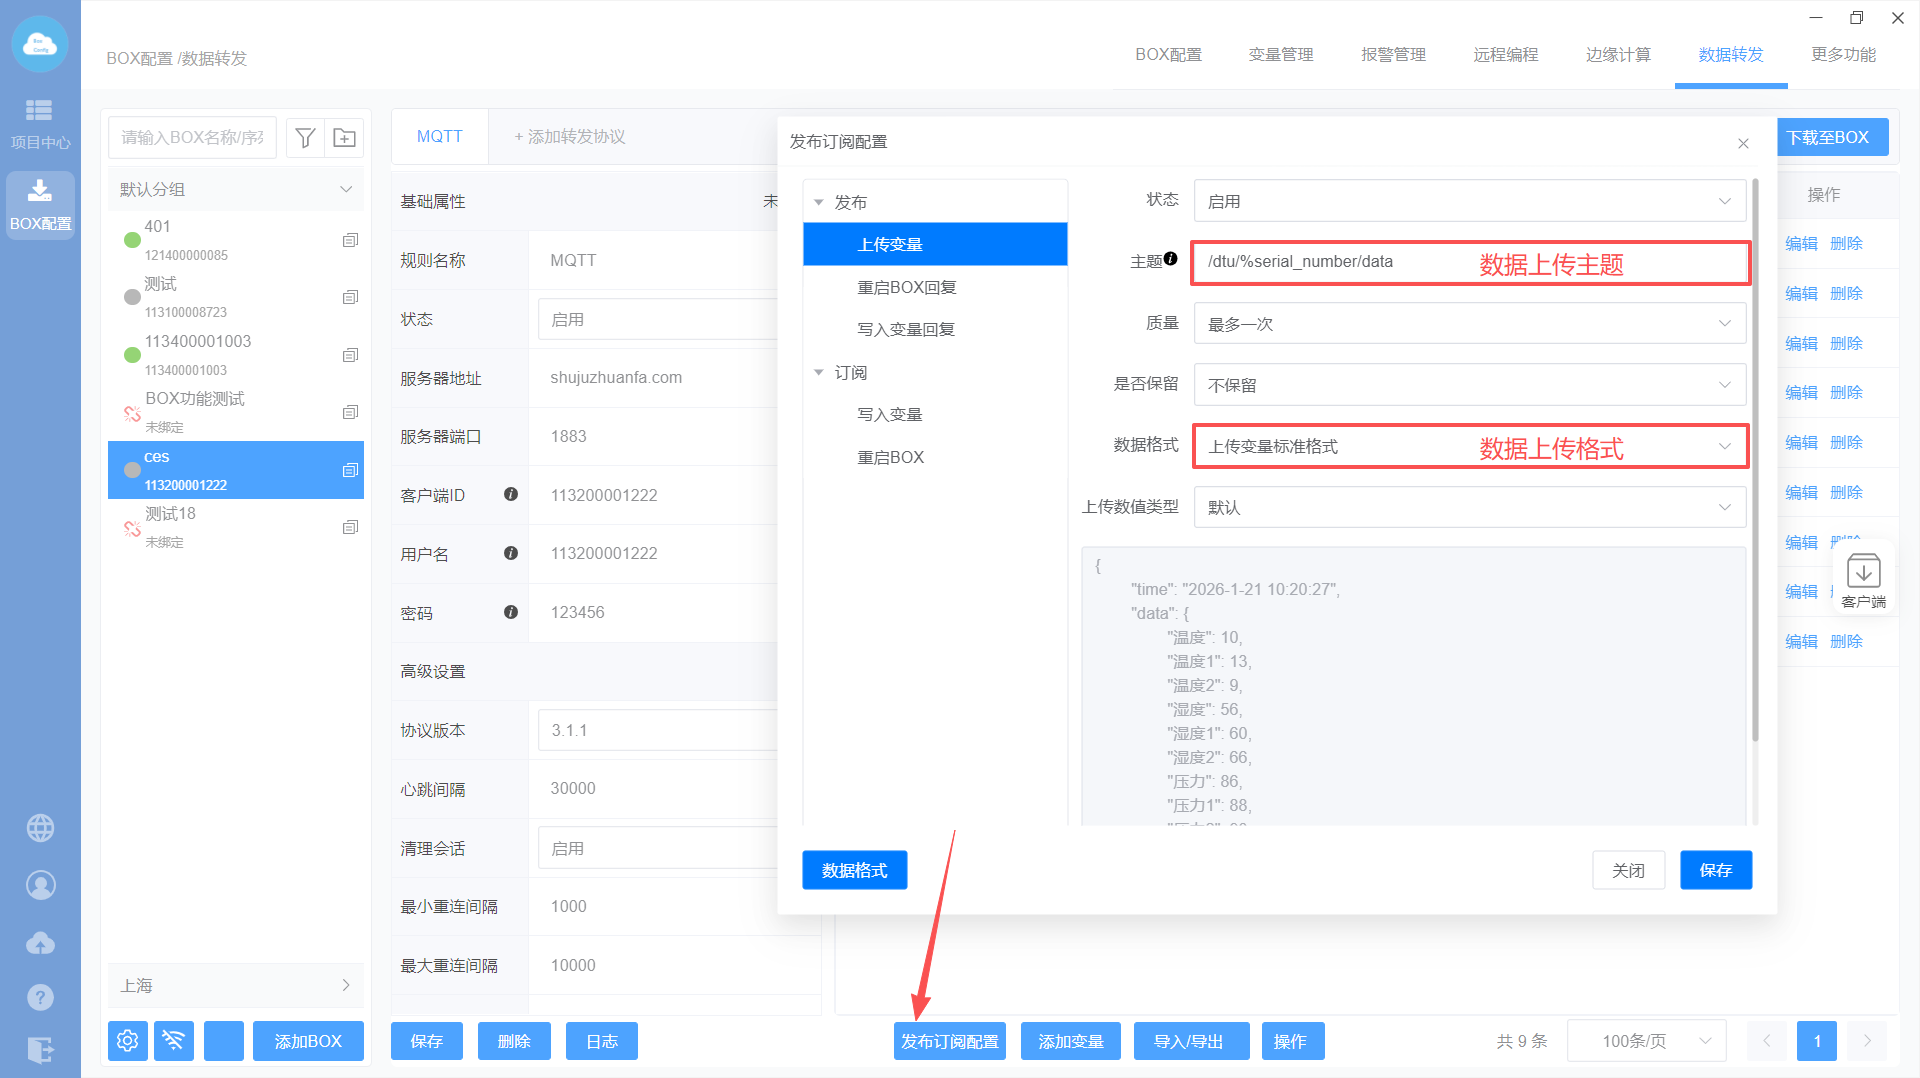The image size is (1920, 1078).
Task: Click the cloud upload icon in sidebar
Action: [x=40, y=943]
